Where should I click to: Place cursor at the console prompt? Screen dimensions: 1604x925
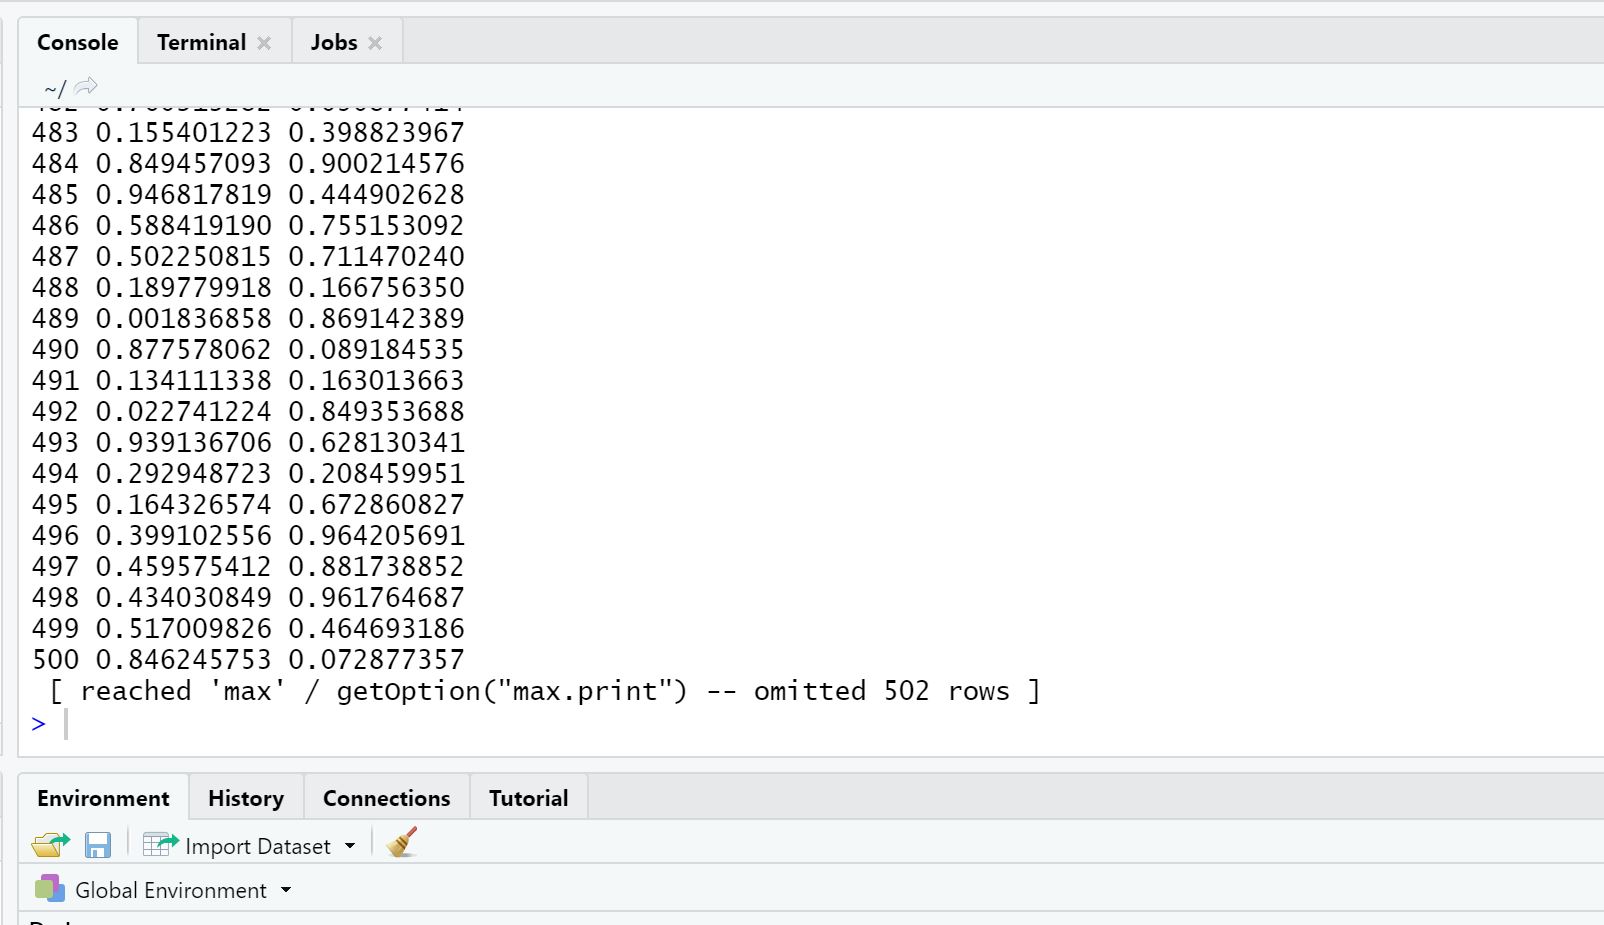click(x=800, y=723)
